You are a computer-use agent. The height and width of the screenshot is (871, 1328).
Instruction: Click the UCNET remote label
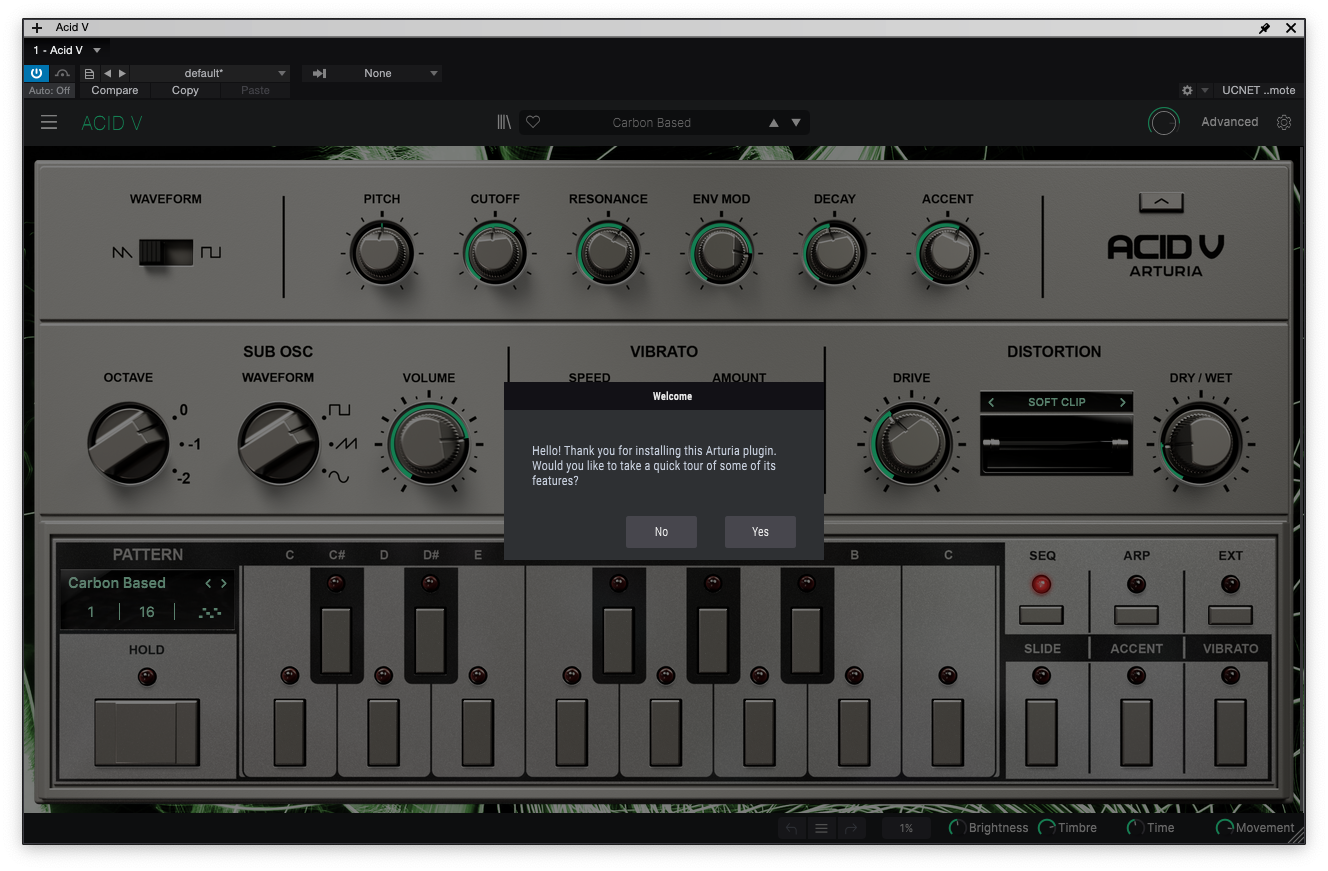point(1258,90)
